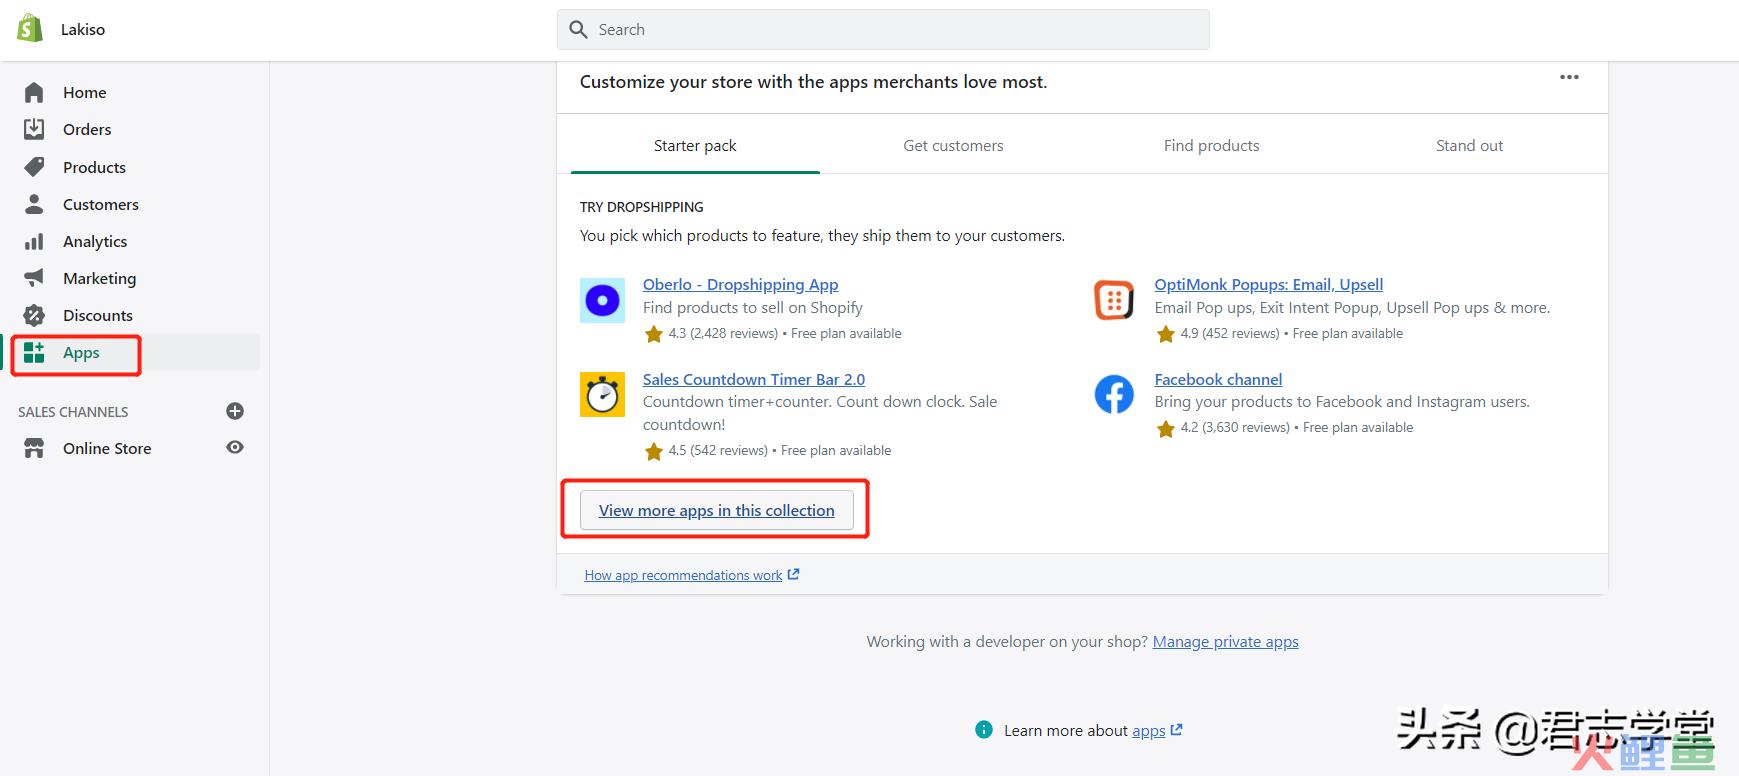Open How app recommendations work link

[683, 575]
